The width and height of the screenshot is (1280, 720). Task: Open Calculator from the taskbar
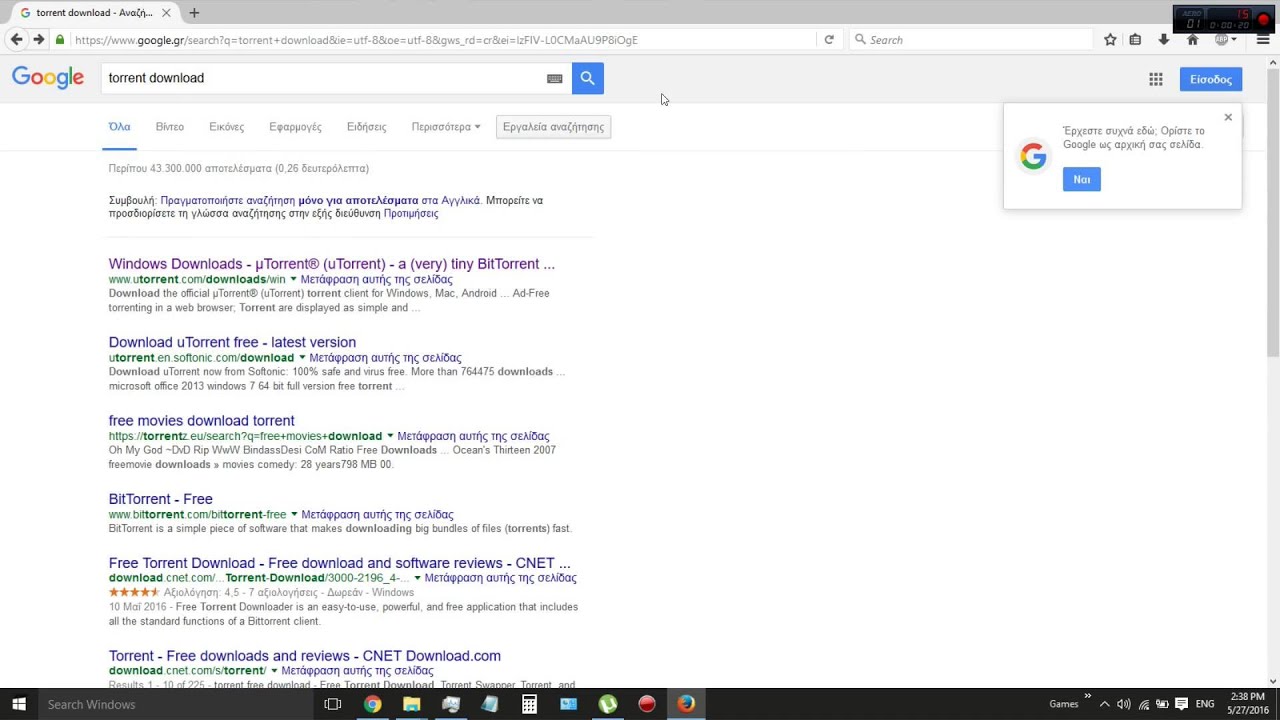coord(529,704)
